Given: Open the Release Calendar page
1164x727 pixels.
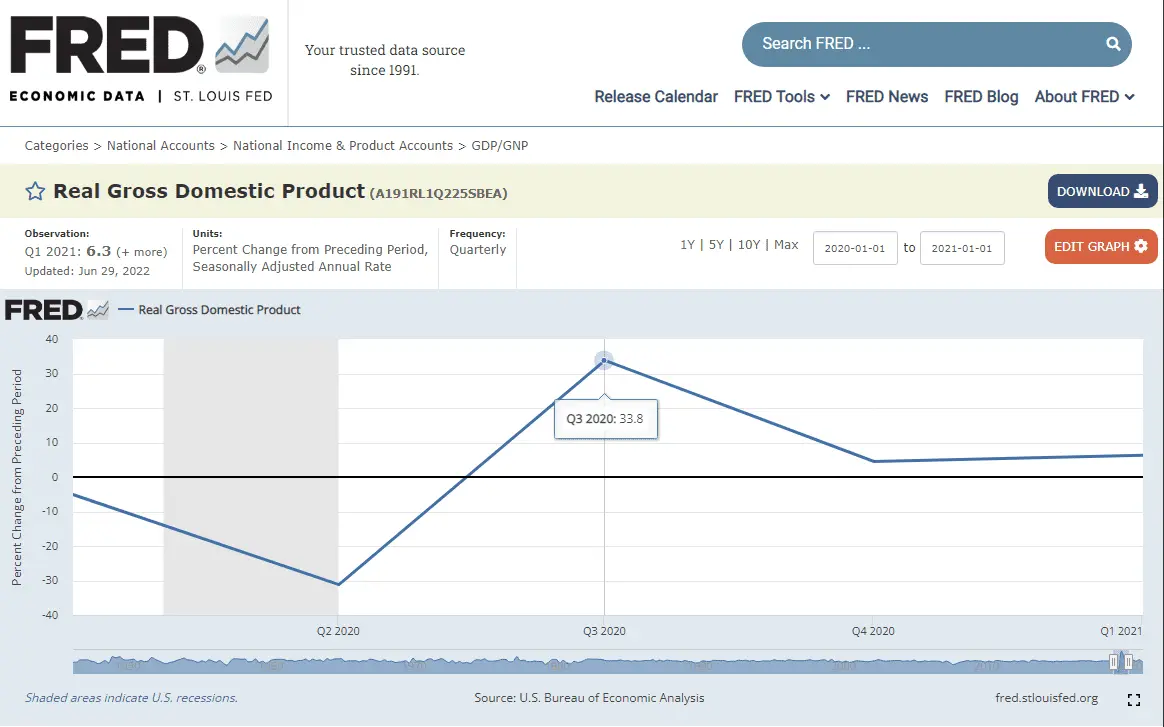Looking at the screenshot, I should [656, 97].
